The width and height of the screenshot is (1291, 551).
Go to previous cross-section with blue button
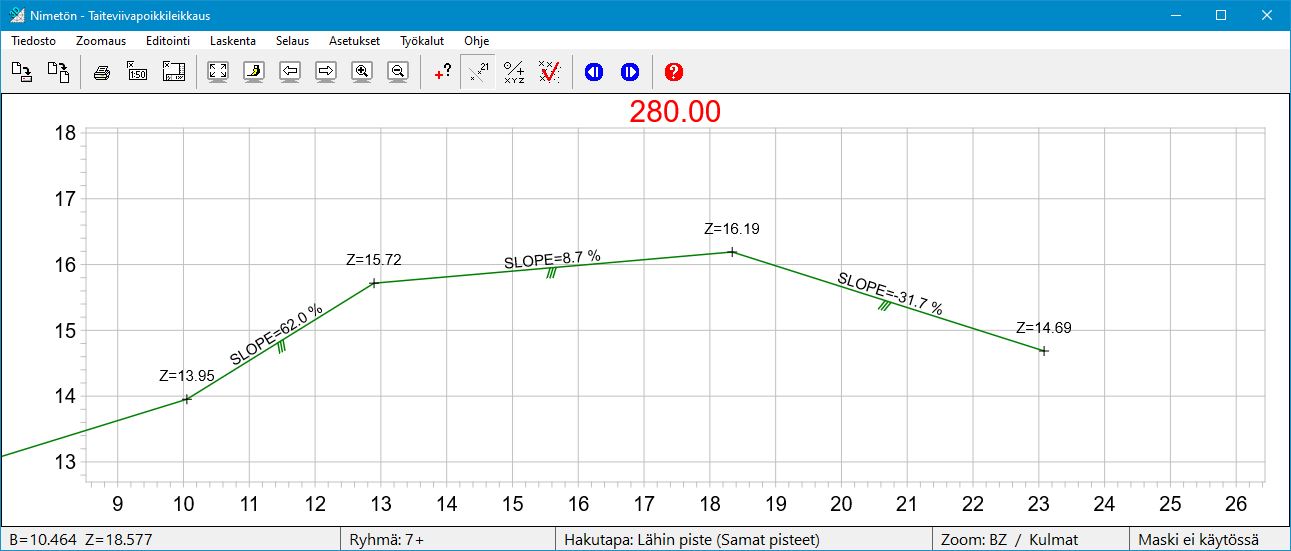(x=594, y=72)
